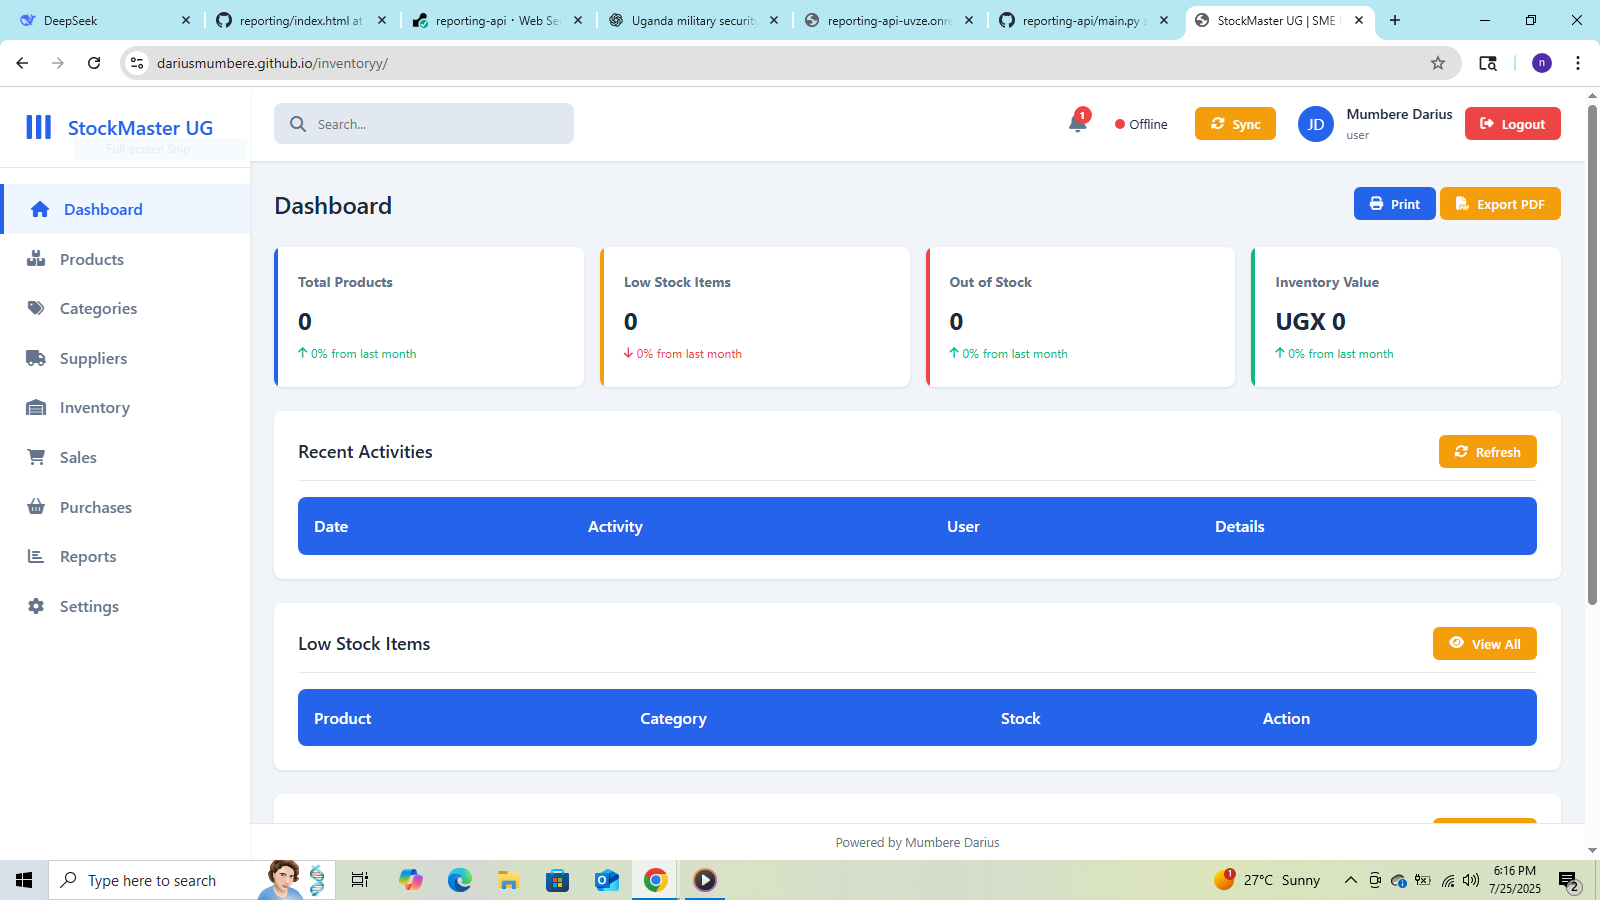Click the Categories tags icon in sidebar

click(x=36, y=308)
